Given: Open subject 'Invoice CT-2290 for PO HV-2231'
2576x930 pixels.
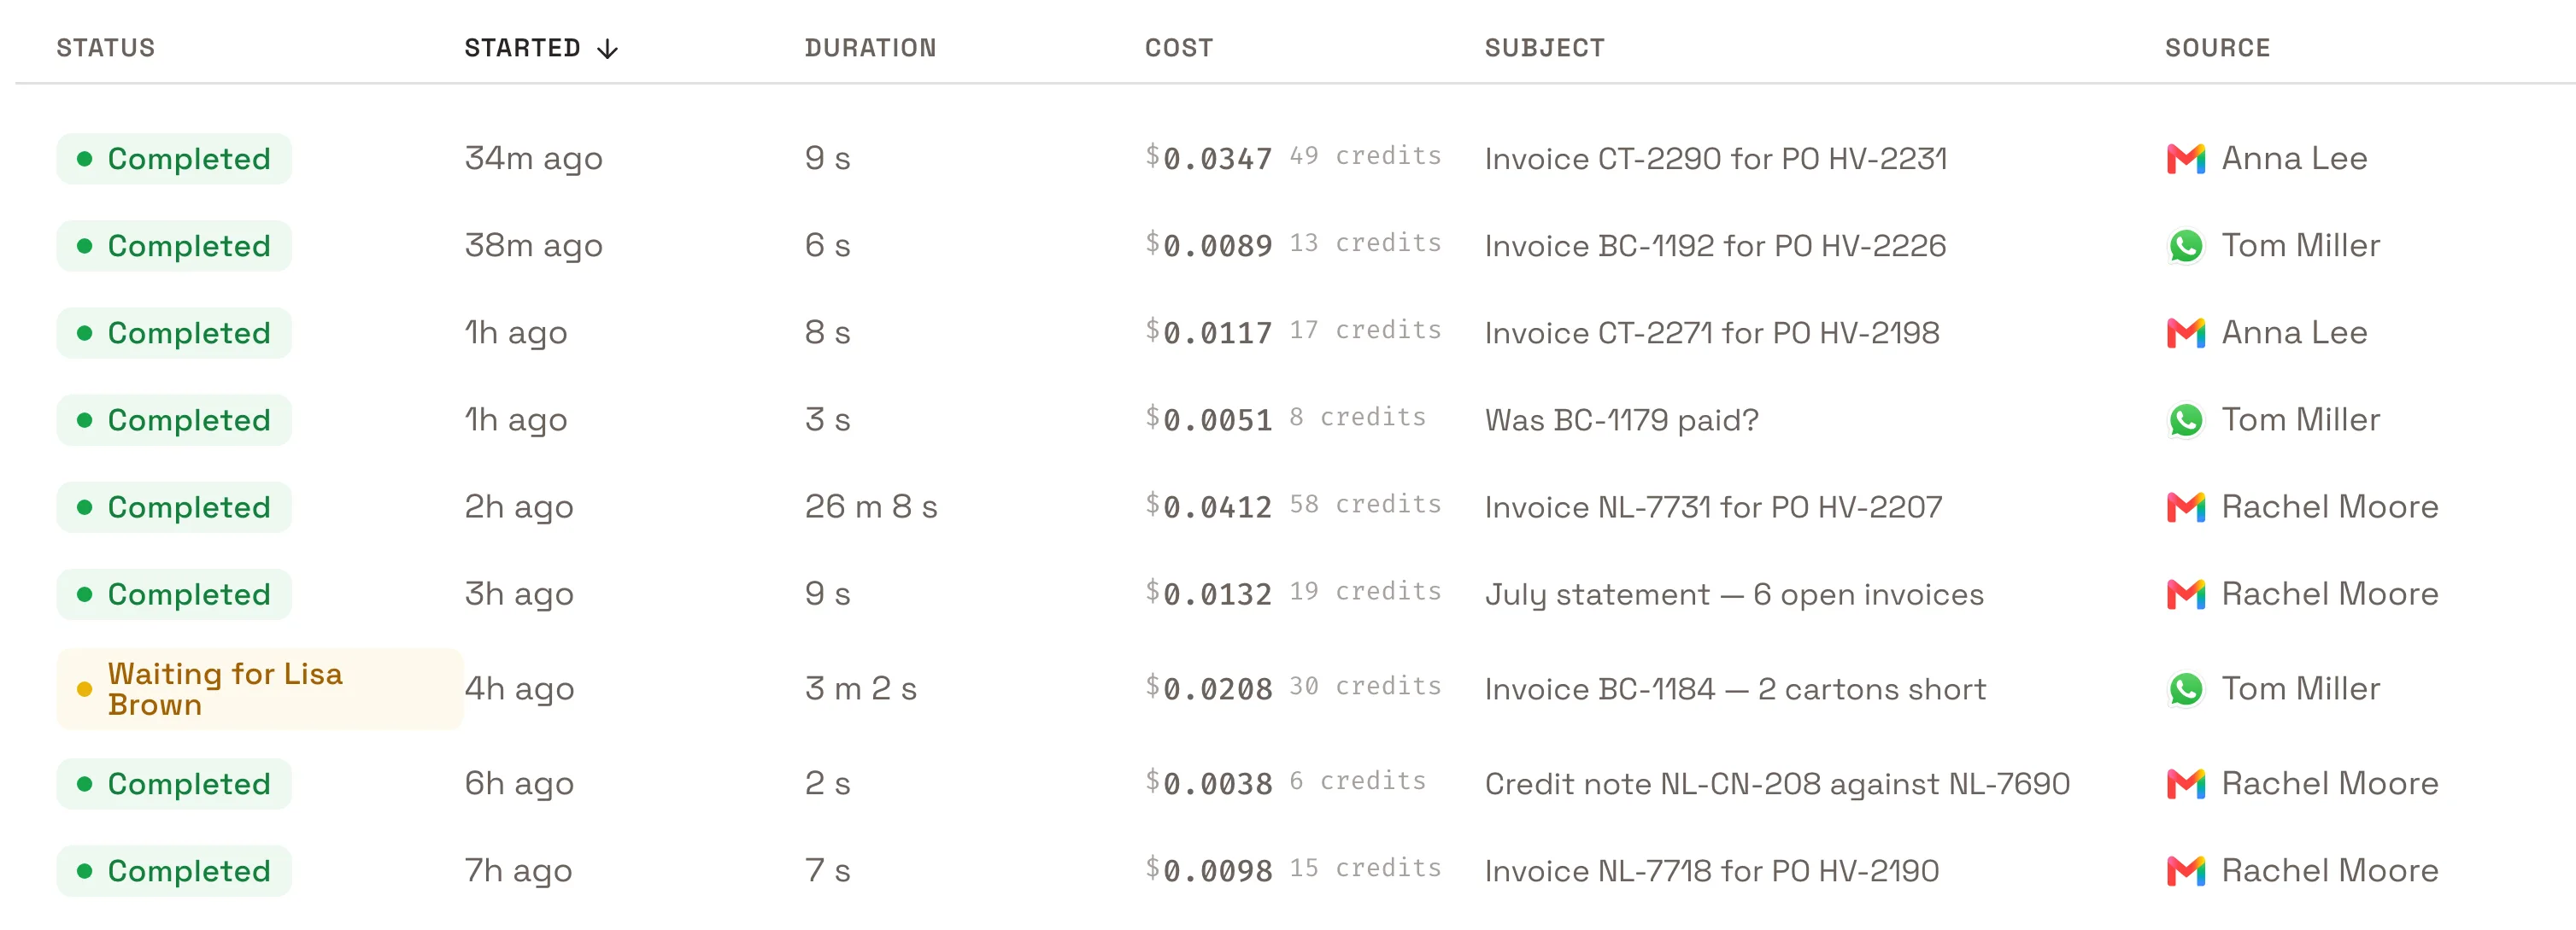Looking at the screenshot, I should (x=1715, y=159).
